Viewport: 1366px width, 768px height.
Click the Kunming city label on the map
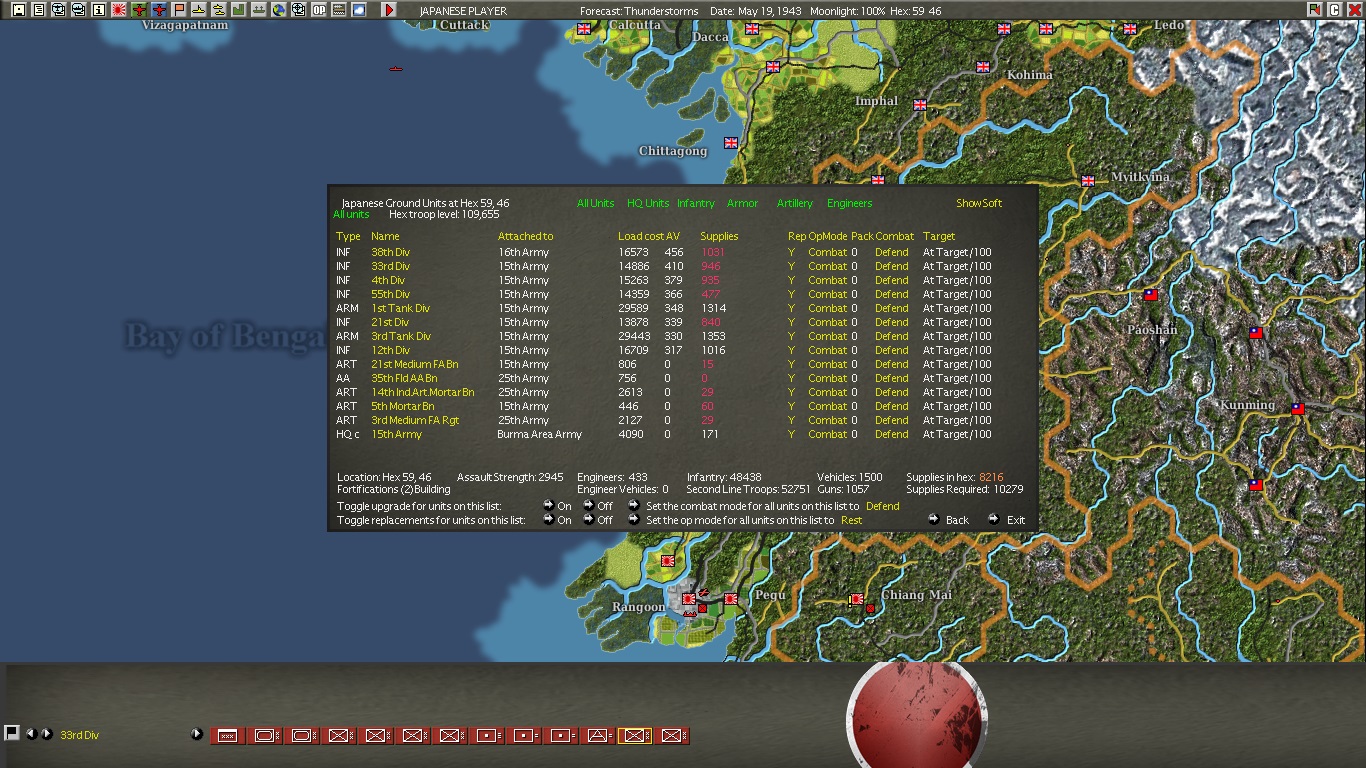pos(1247,405)
